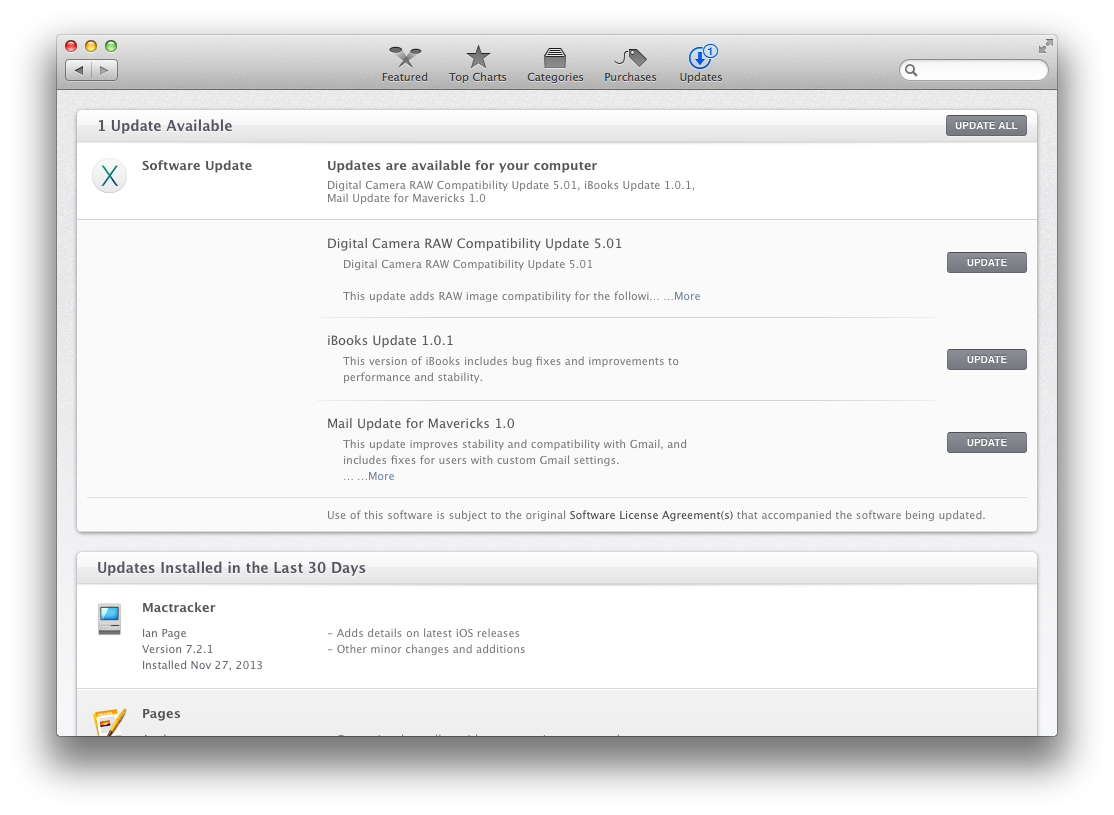
Task: Select the Mactracker title text
Action: tap(178, 608)
